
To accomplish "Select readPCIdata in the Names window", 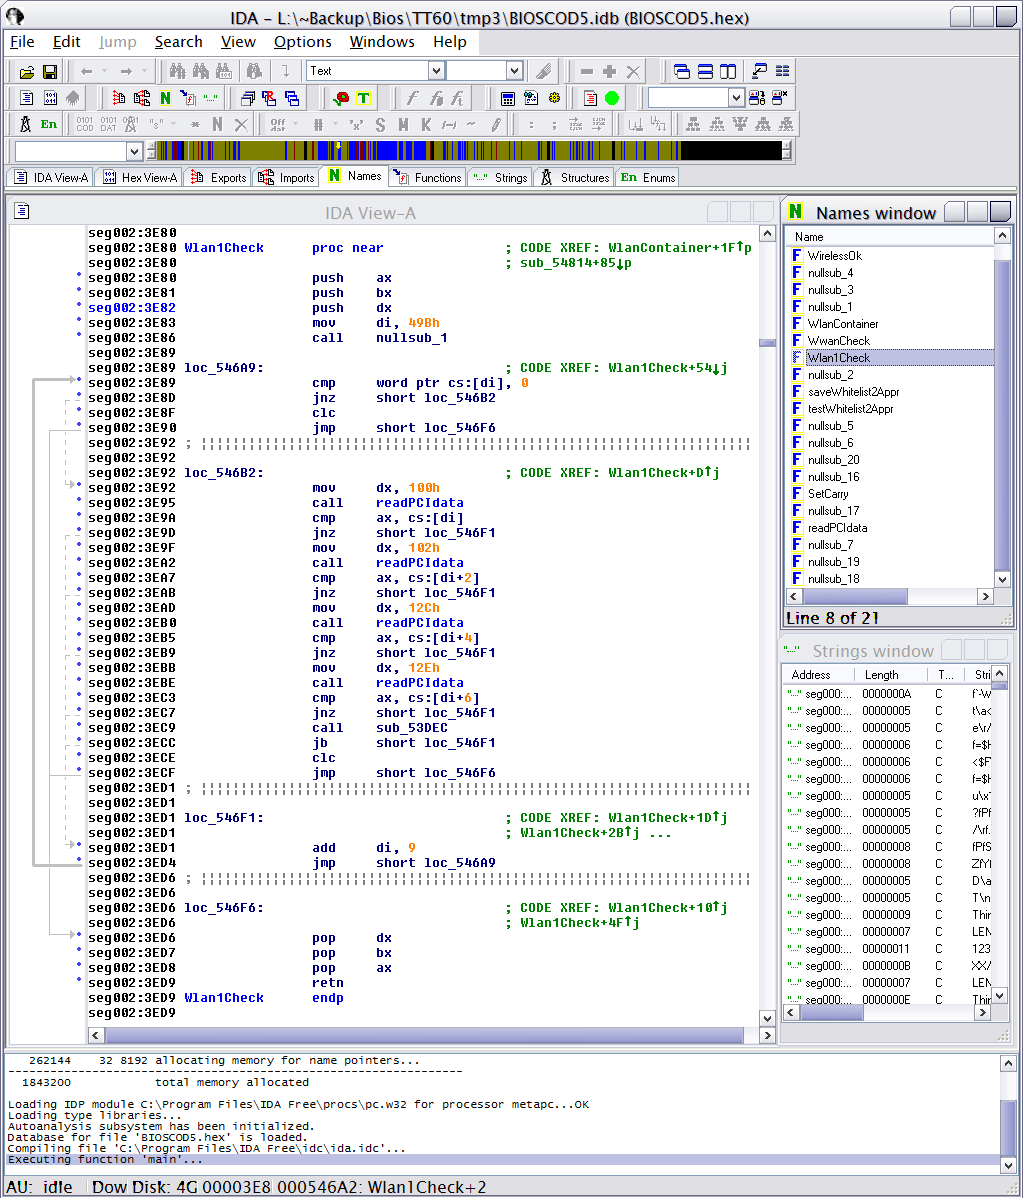I will coord(837,528).
